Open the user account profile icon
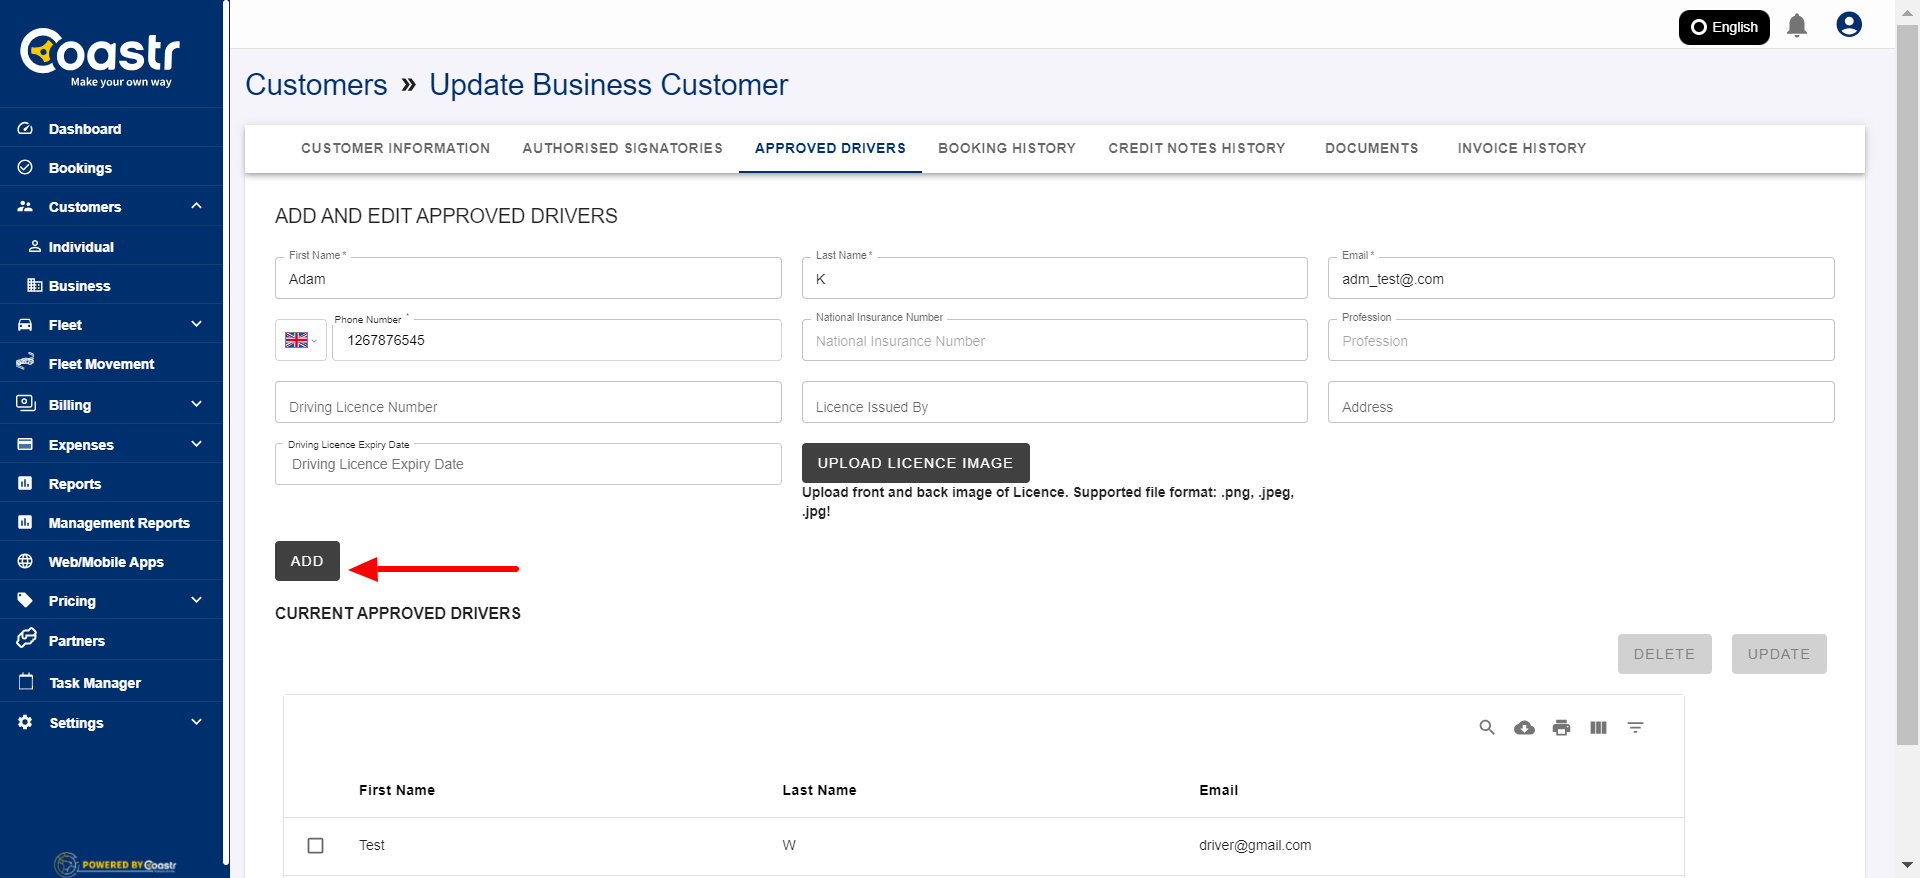1920x878 pixels. point(1848,25)
